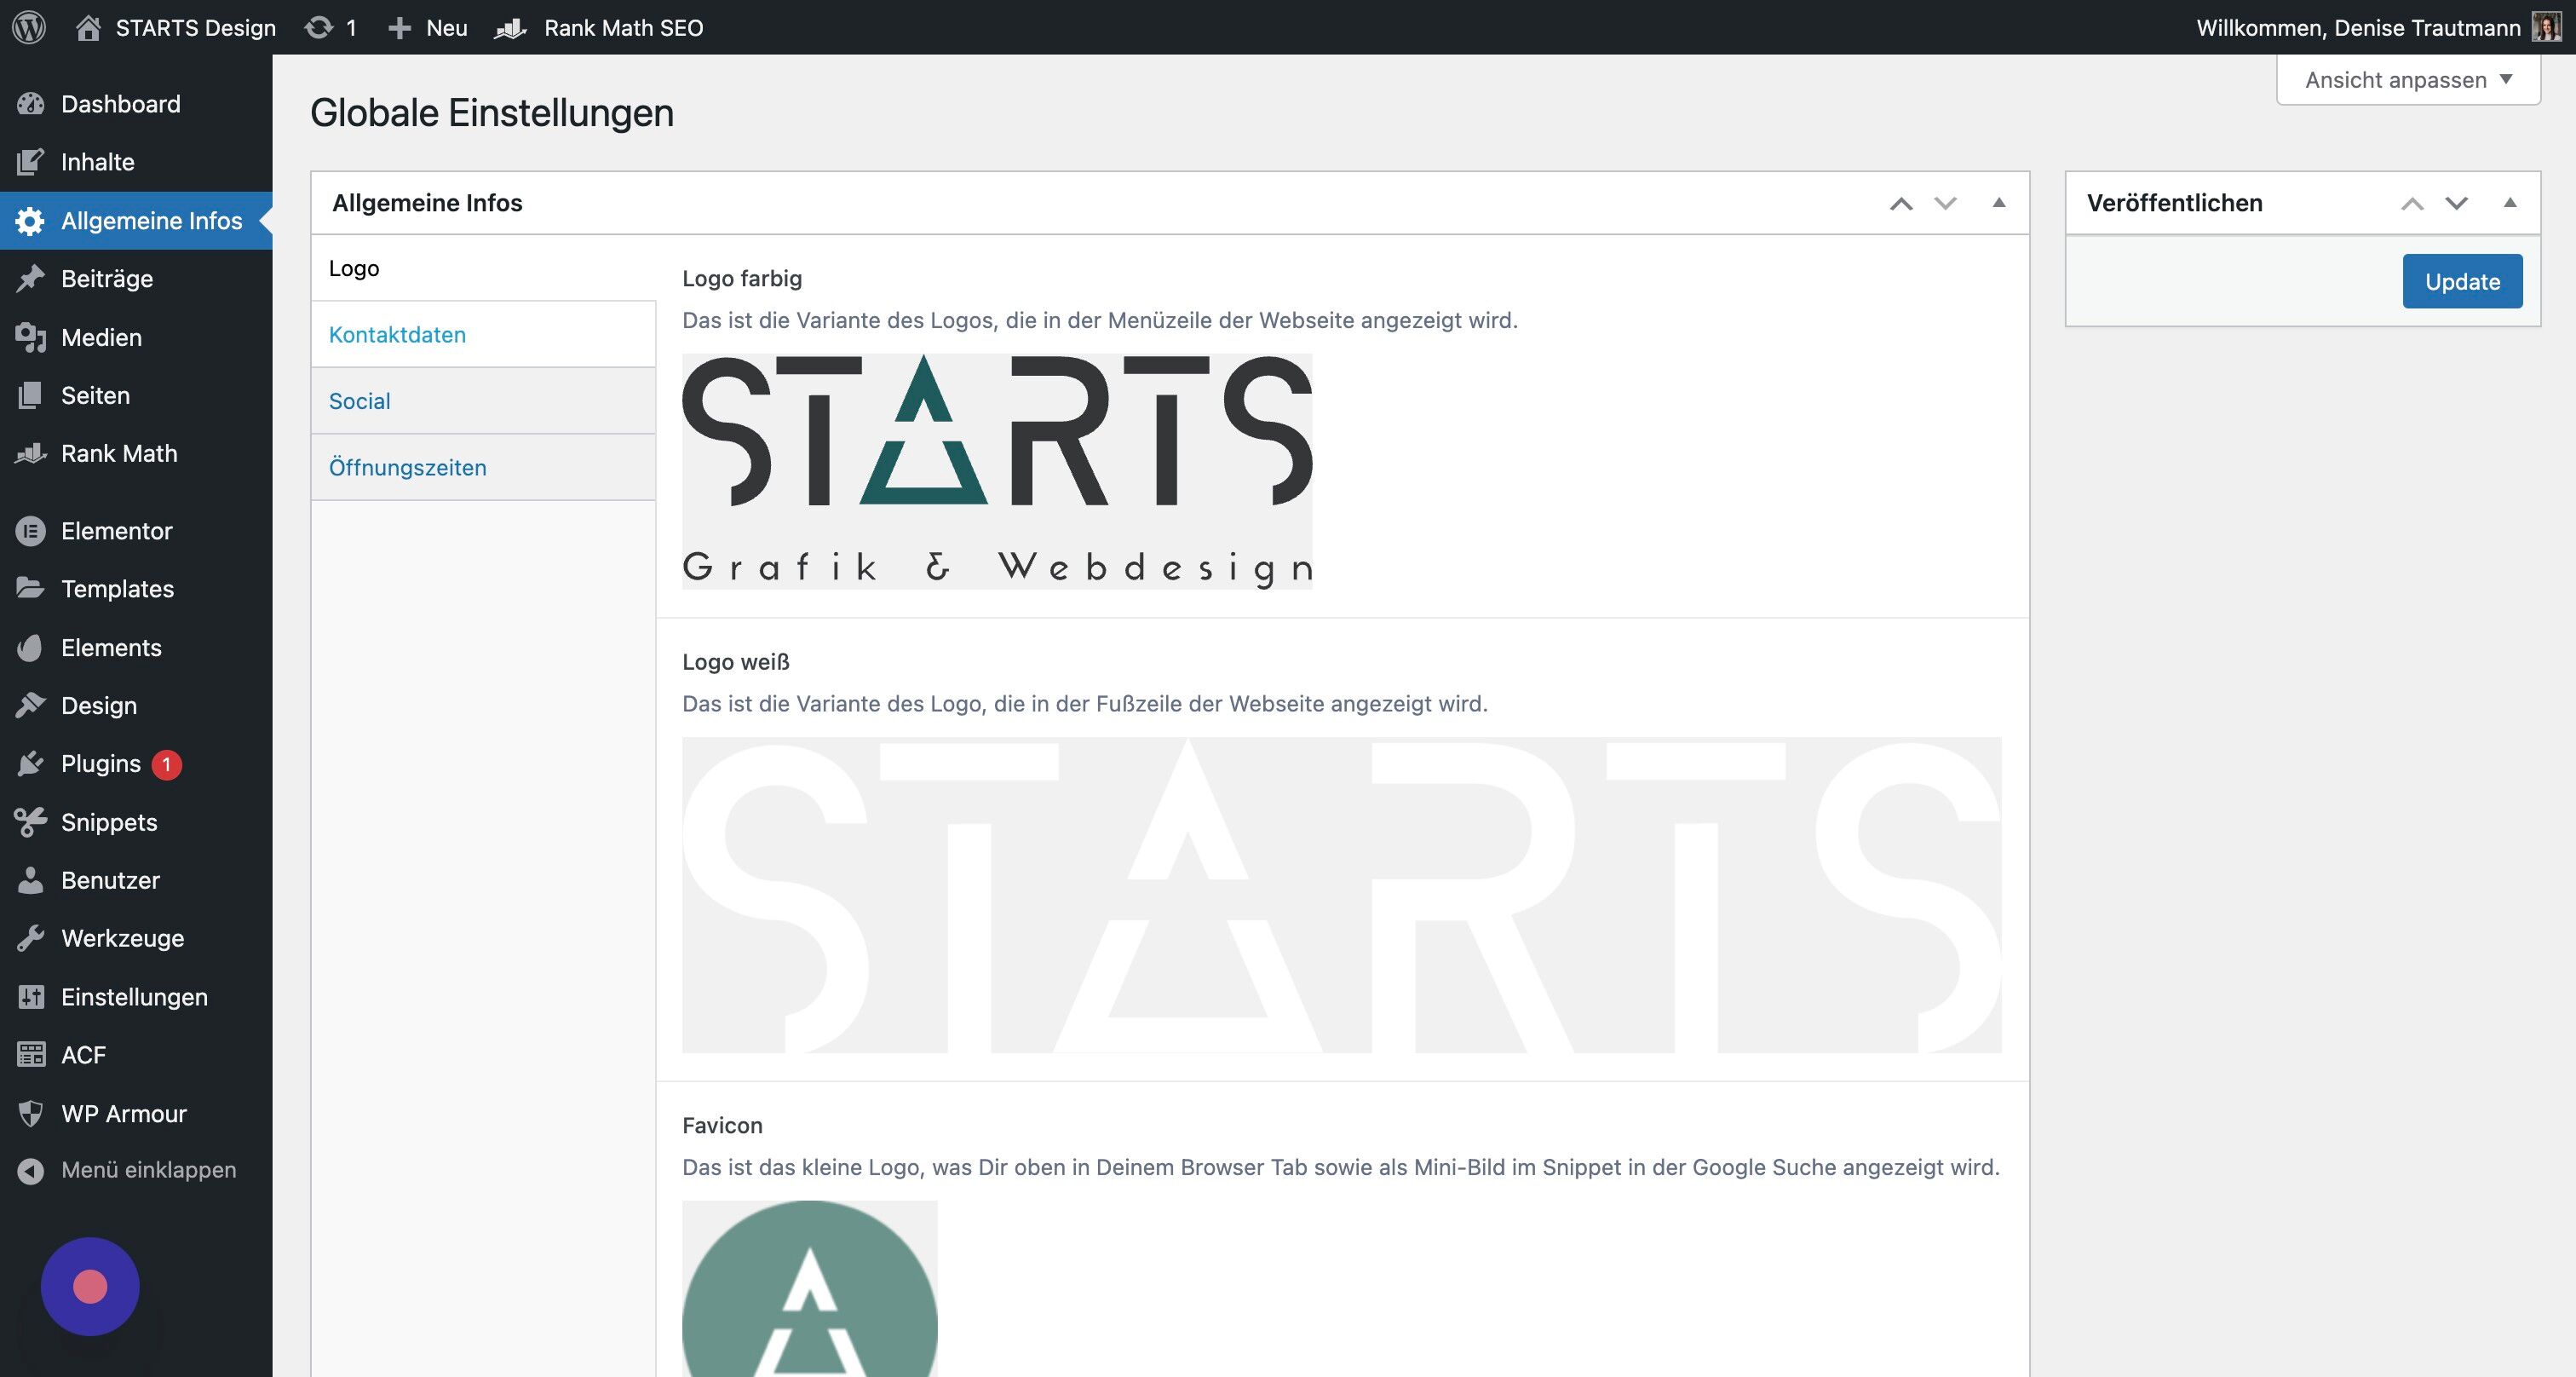Image resolution: width=2576 pixels, height=1377 pixels.
Task: Move Veröffentlichen panel up
Action: coord(2412,203)
